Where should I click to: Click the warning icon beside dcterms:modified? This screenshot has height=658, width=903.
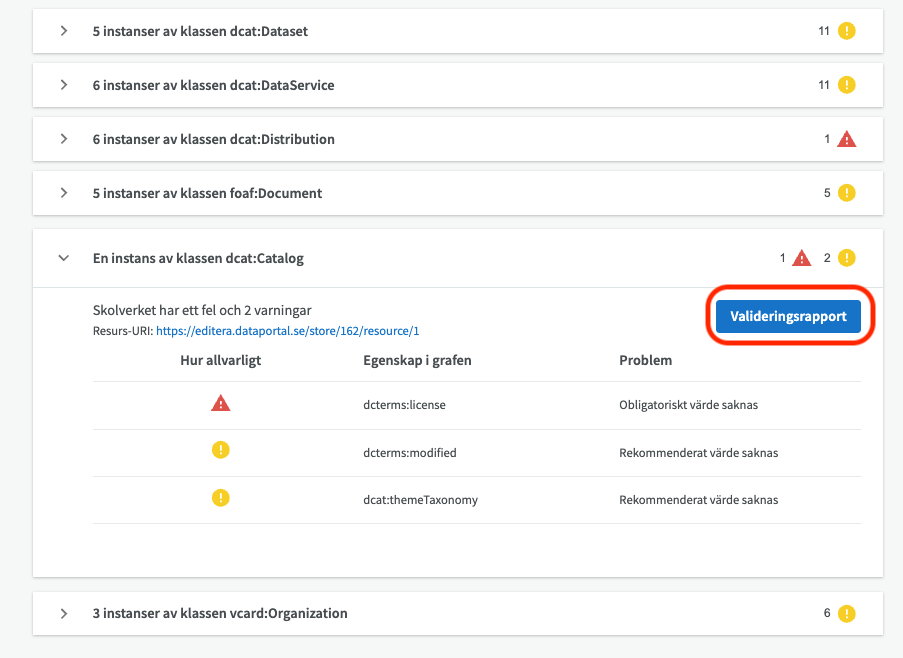(x=221, y=451)
